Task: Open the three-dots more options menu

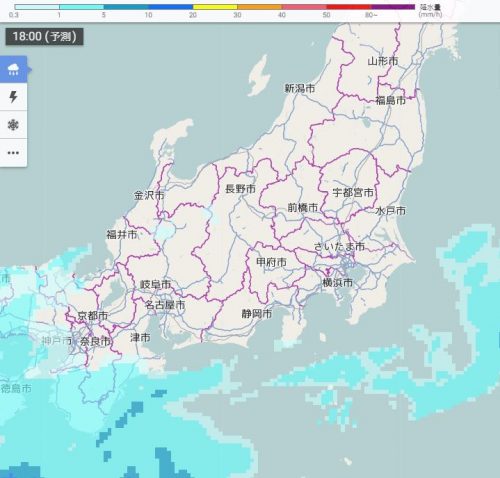Action: (13, 153)
